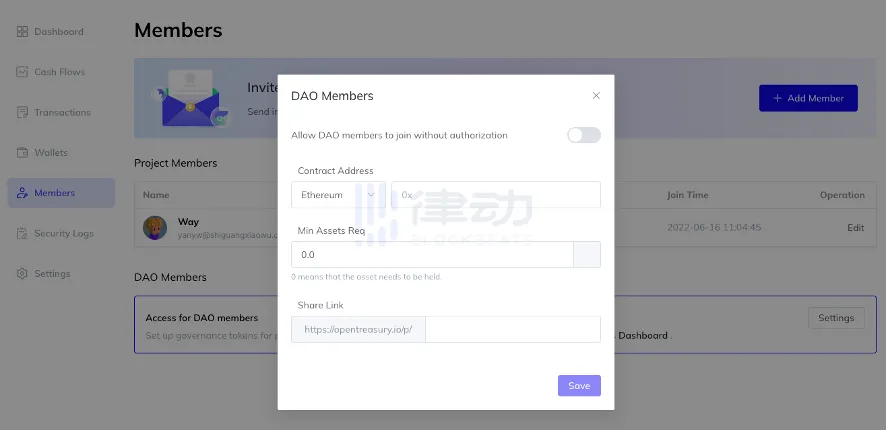Close the DAO Members dialog
Image resolution: width=887 pixels, height=431 pixels.
pyautogui.click(x=596, y=96)
